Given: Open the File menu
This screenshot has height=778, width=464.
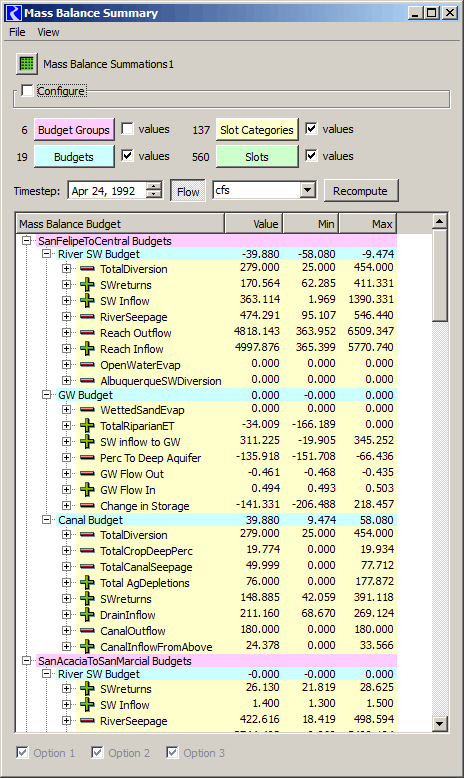Looking at the screenshot, I should (x=17, y=32).
